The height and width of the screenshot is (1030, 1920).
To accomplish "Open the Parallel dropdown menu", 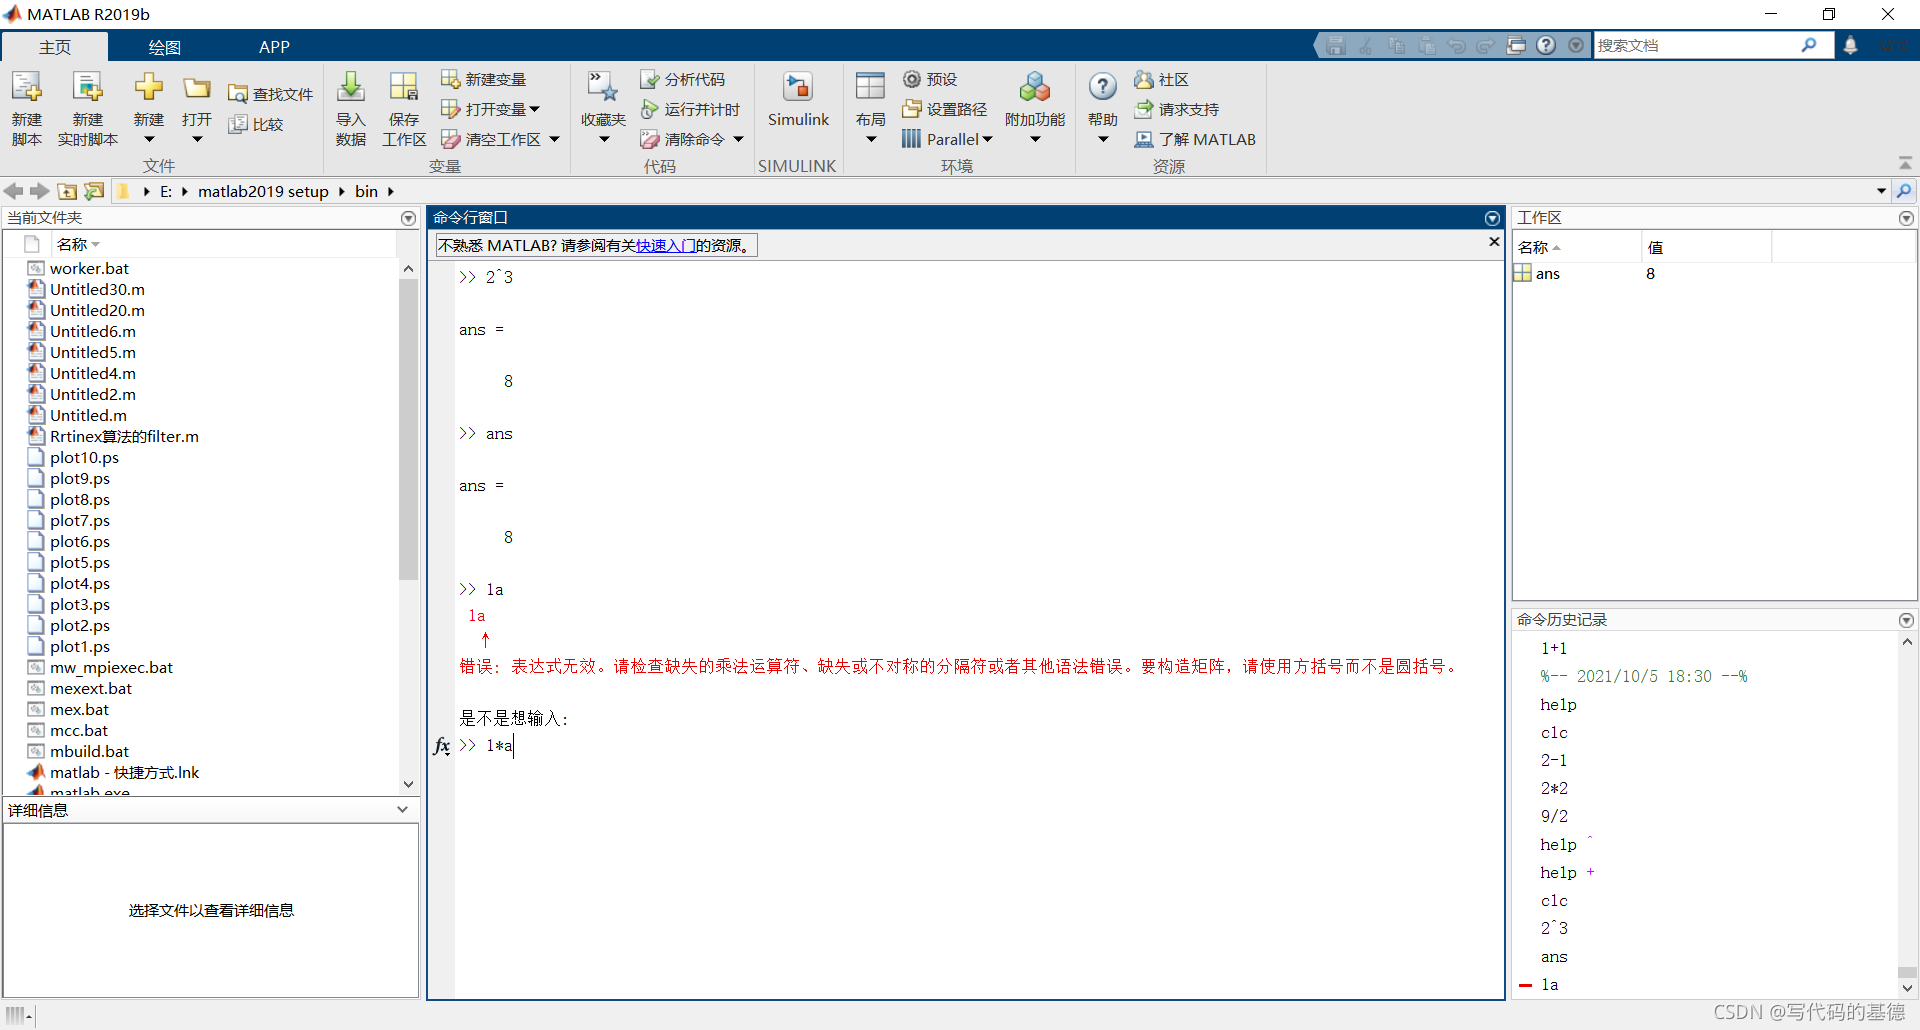I will coord(947,139).
